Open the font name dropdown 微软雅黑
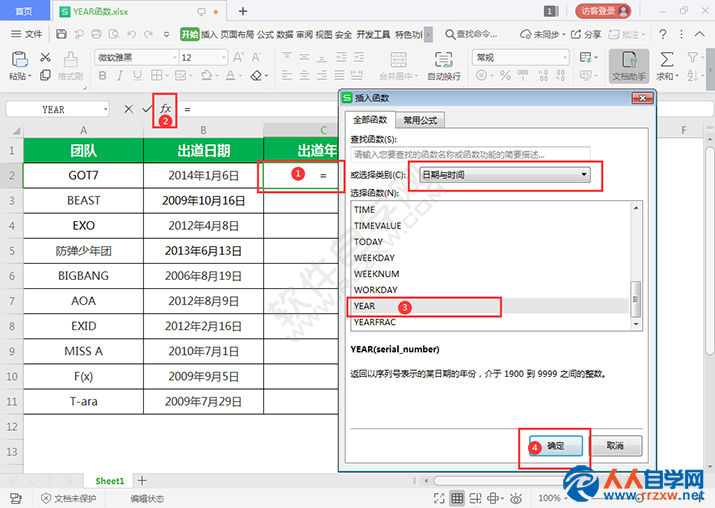 coord(175,57)
